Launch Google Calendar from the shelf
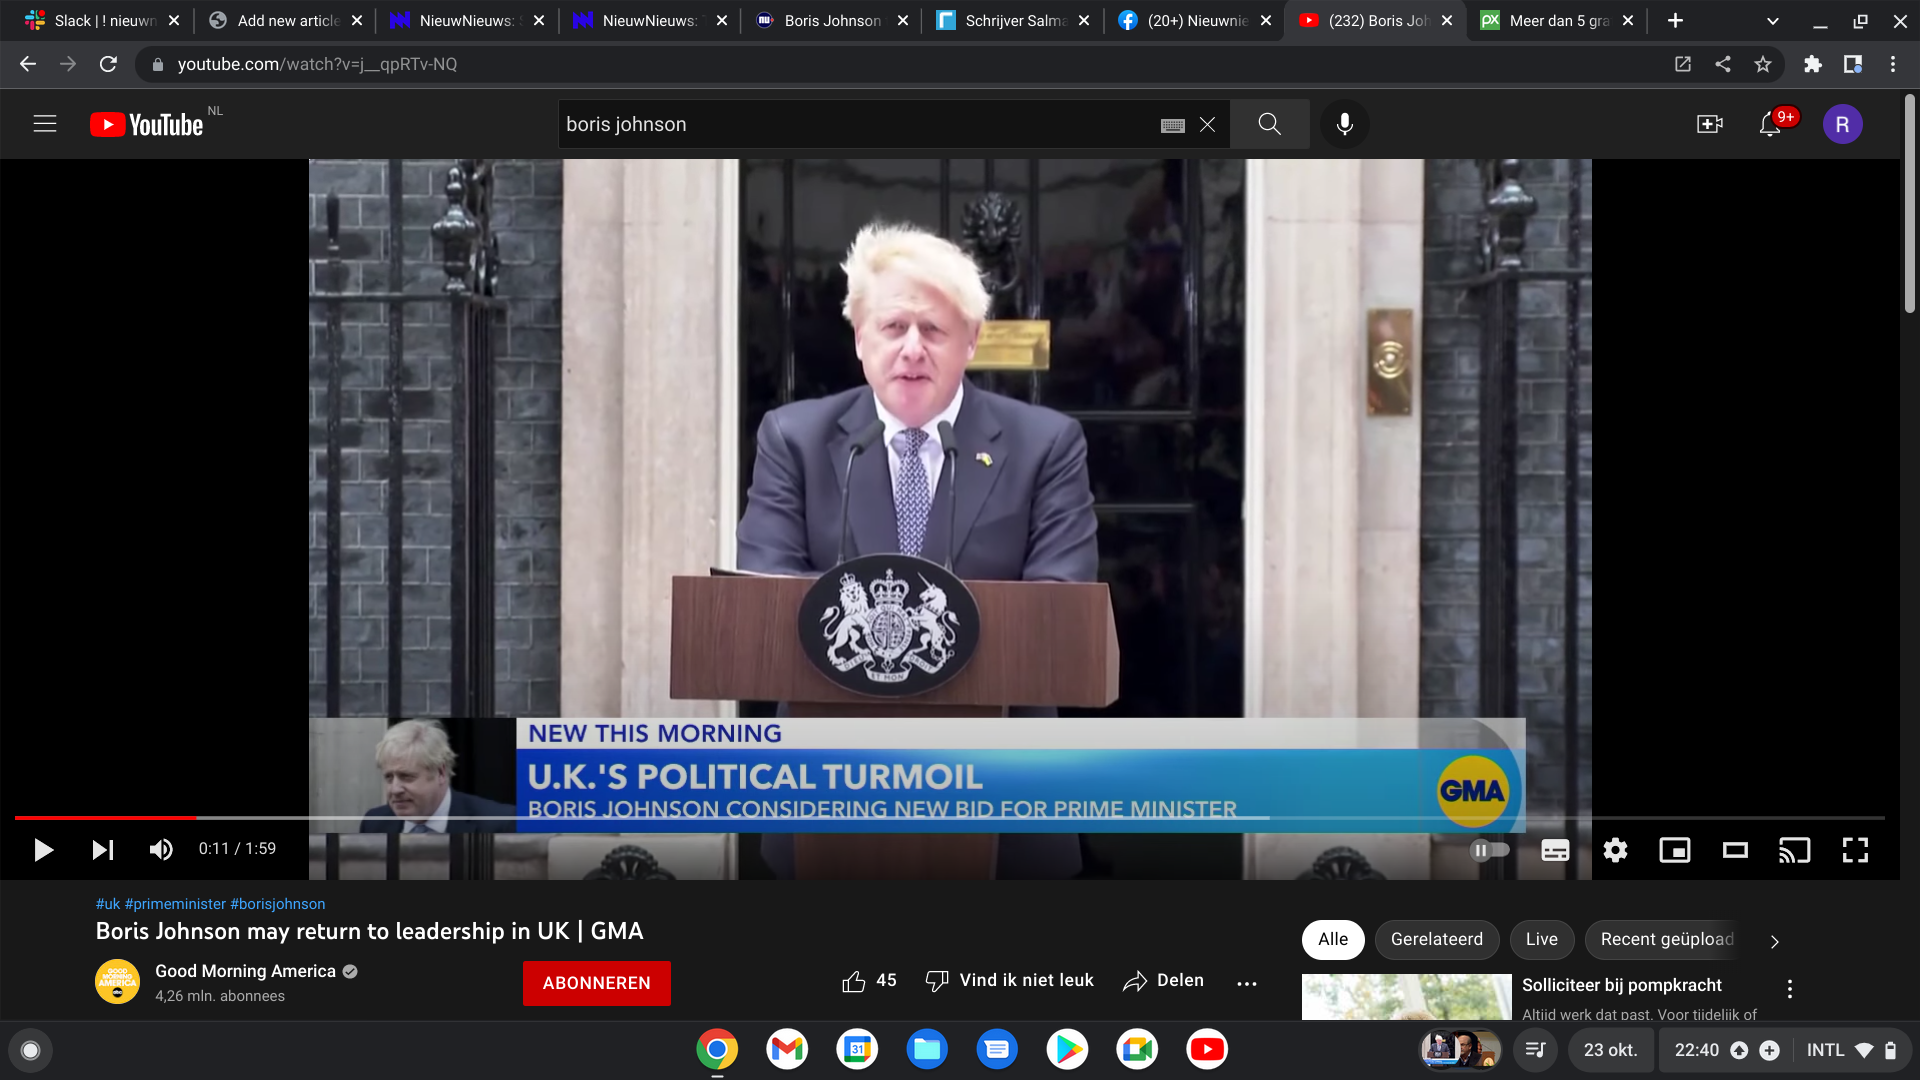This screenshot has height=1080, width=1920. tap(857, 1049)
